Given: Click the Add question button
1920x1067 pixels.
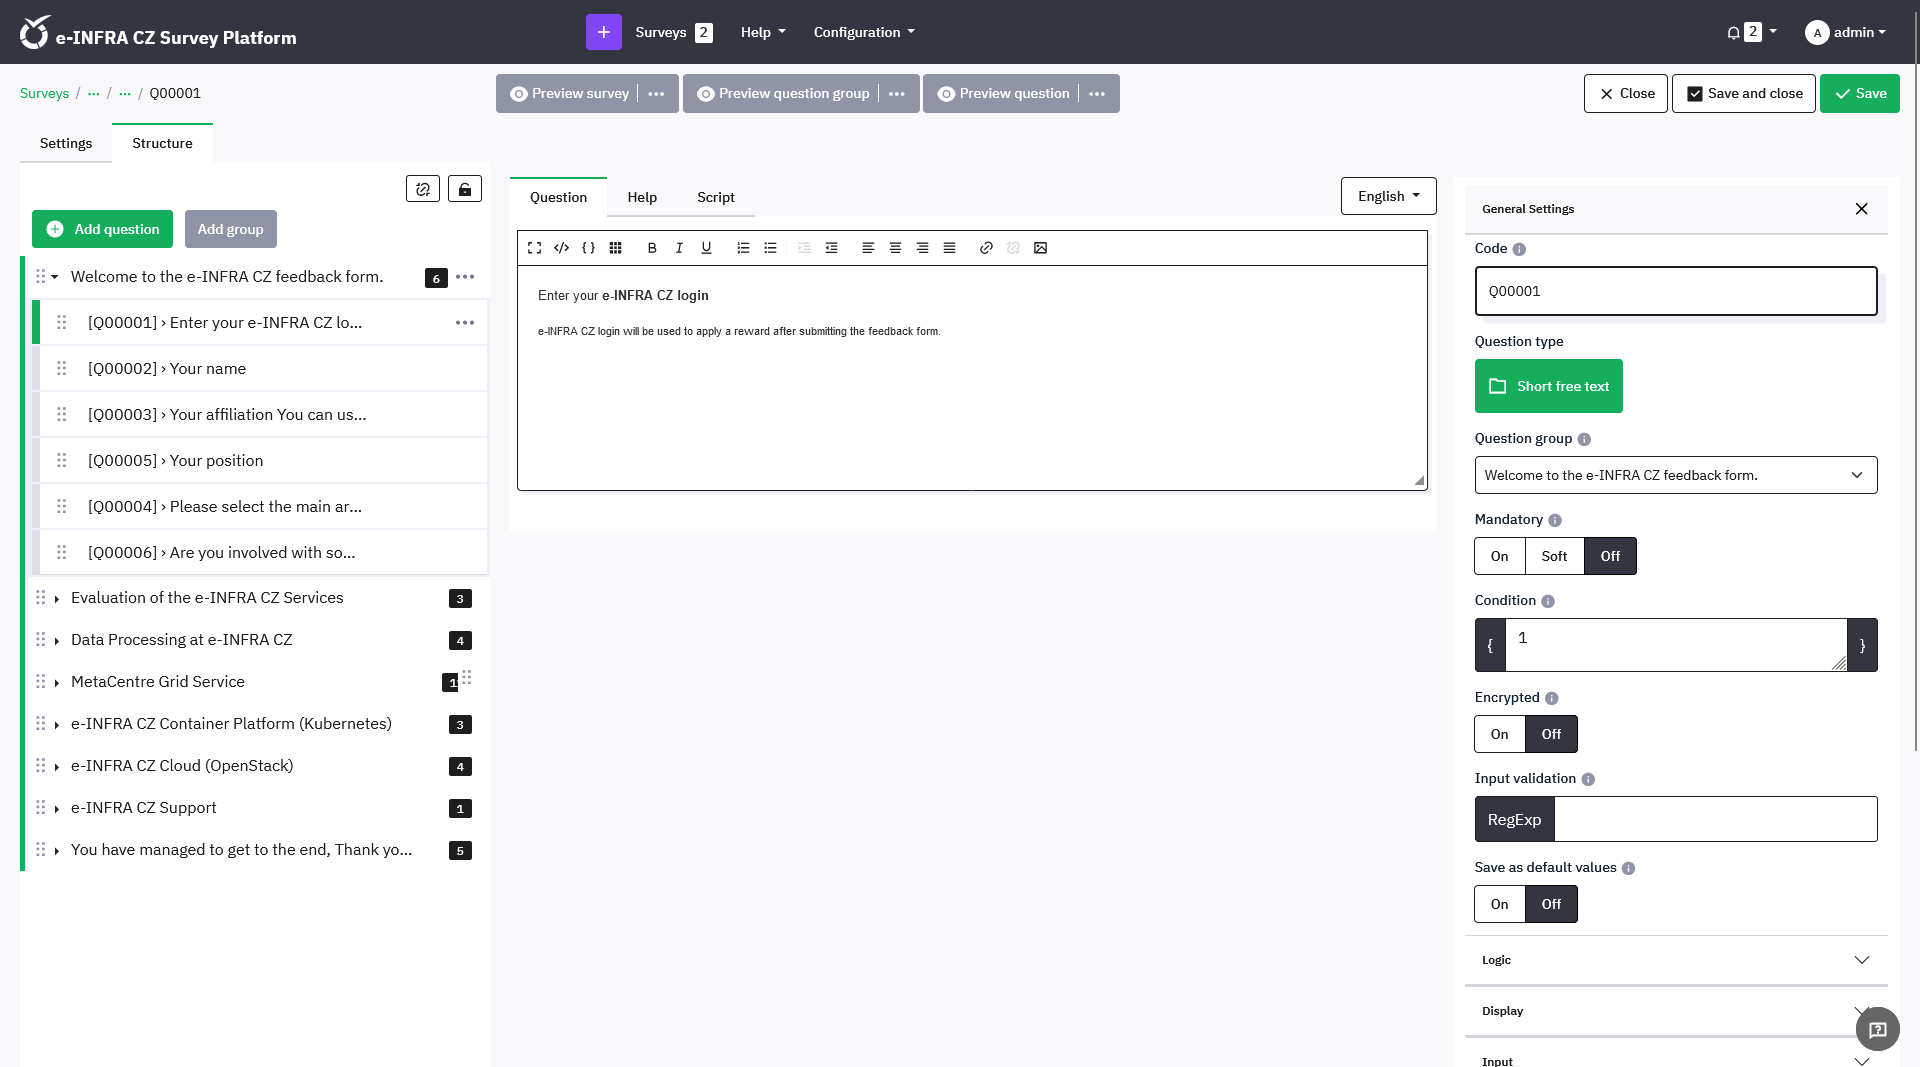Looking at the screenshot, I should [x=102, y=229].
